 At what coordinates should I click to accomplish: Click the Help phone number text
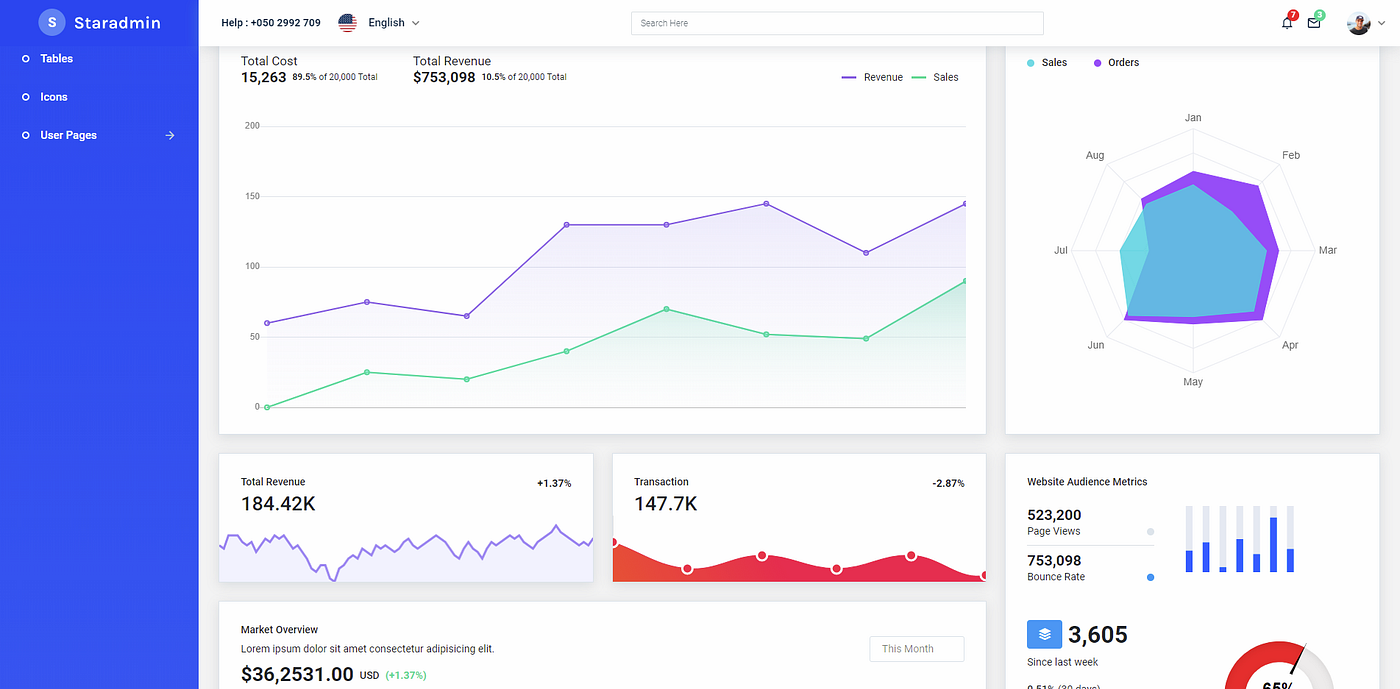[x=271, y=23]
